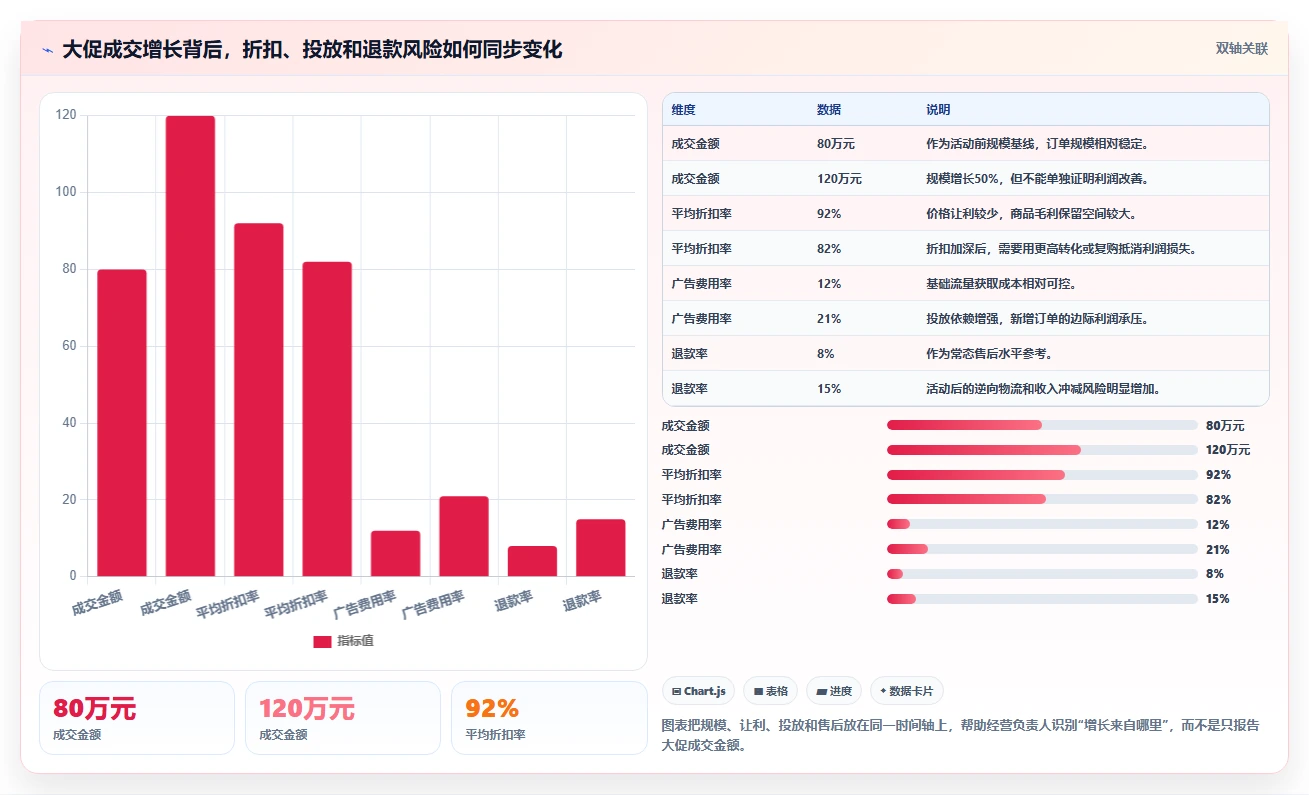This screenshot has width=1309, height=795.
Task: Click the 平均折扣率 chart bar at 82
Action: [327, 419]
